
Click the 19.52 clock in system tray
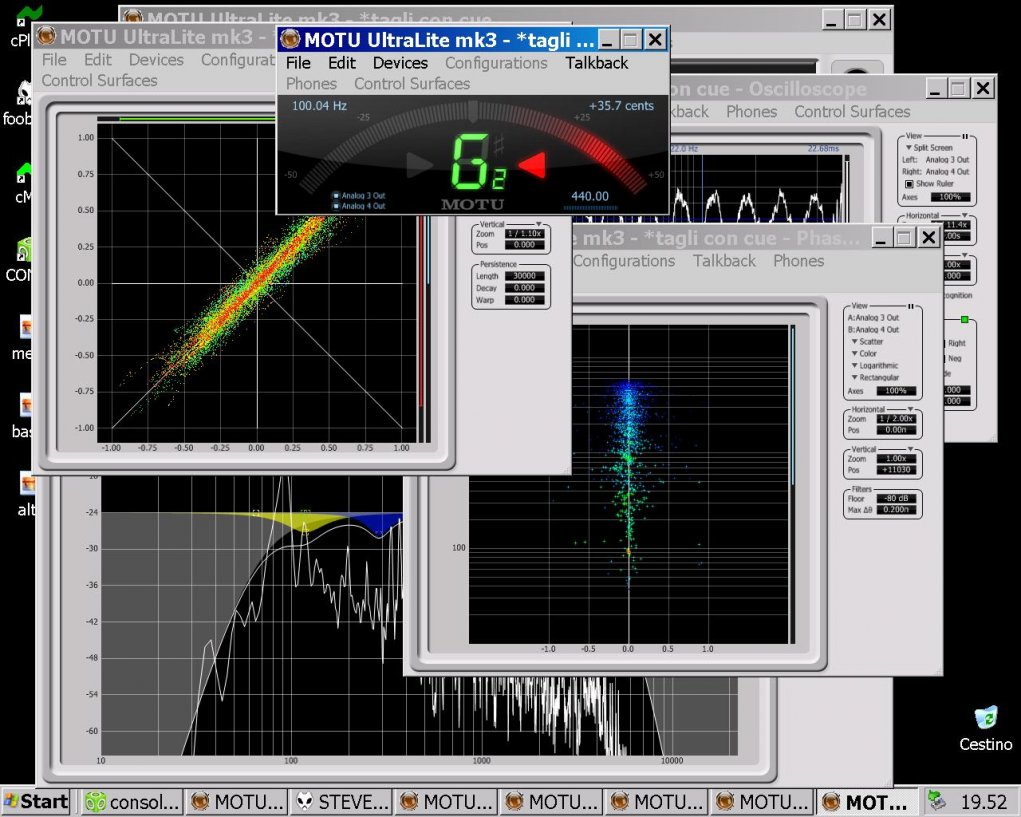tap(984, 801)
